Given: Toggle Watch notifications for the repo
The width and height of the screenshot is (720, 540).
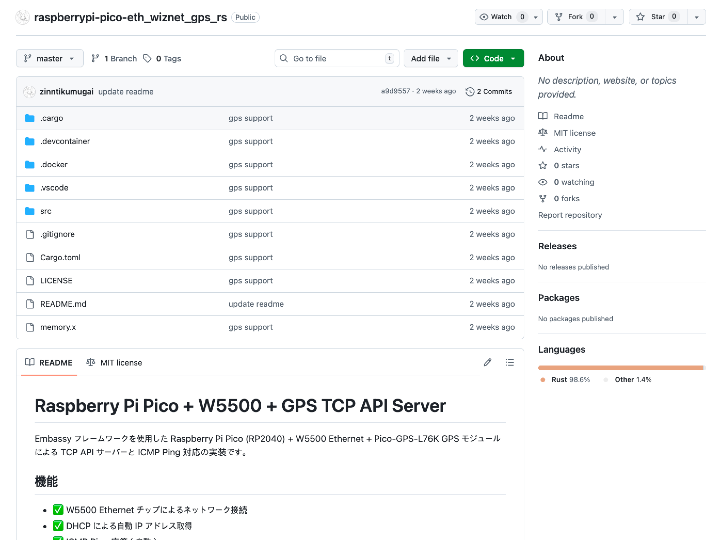Looking at the screenshot, I should click(502, 17).
